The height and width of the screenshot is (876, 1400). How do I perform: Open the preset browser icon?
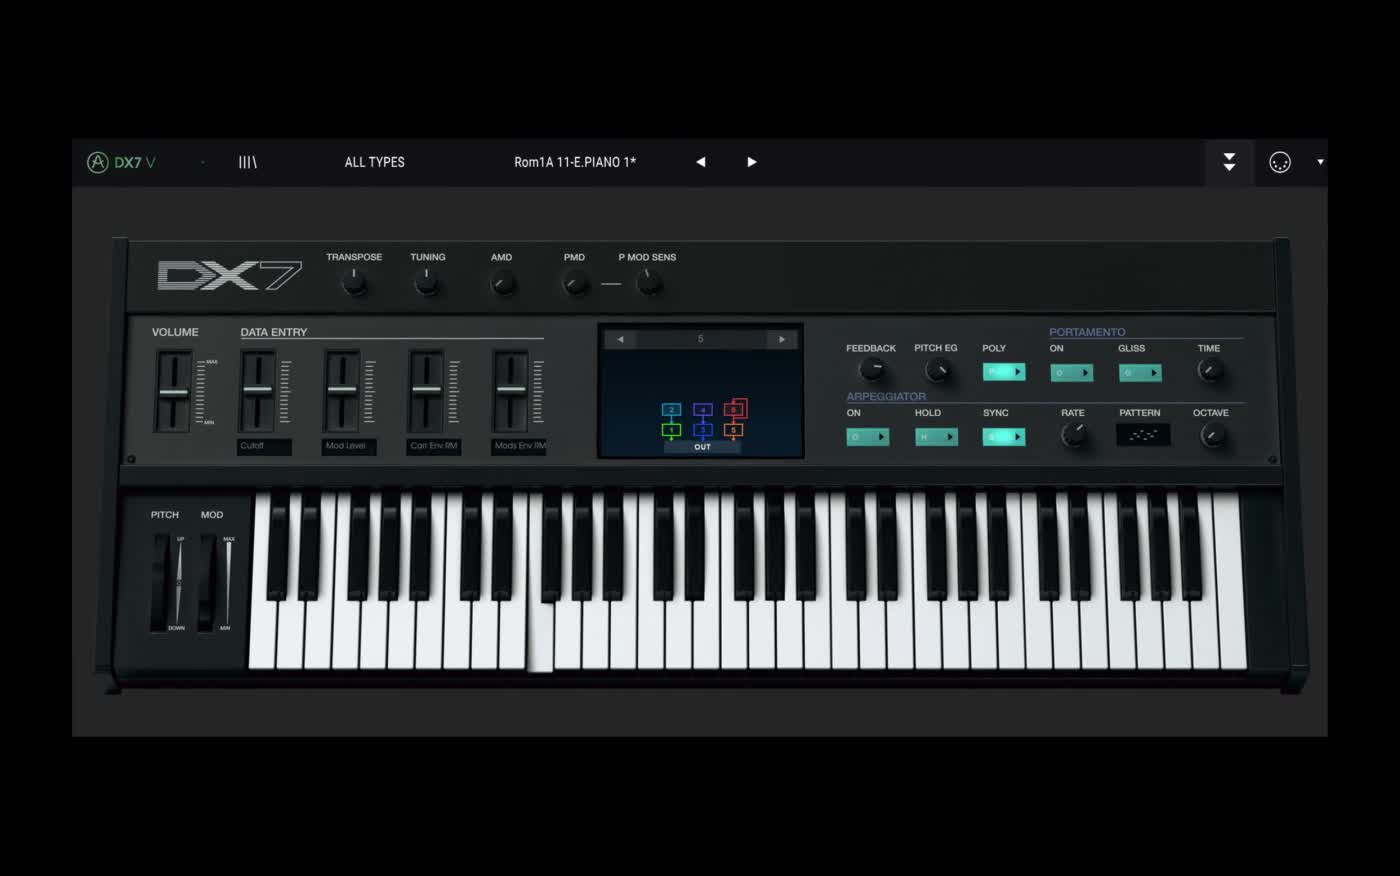click(x=247, y=161)
